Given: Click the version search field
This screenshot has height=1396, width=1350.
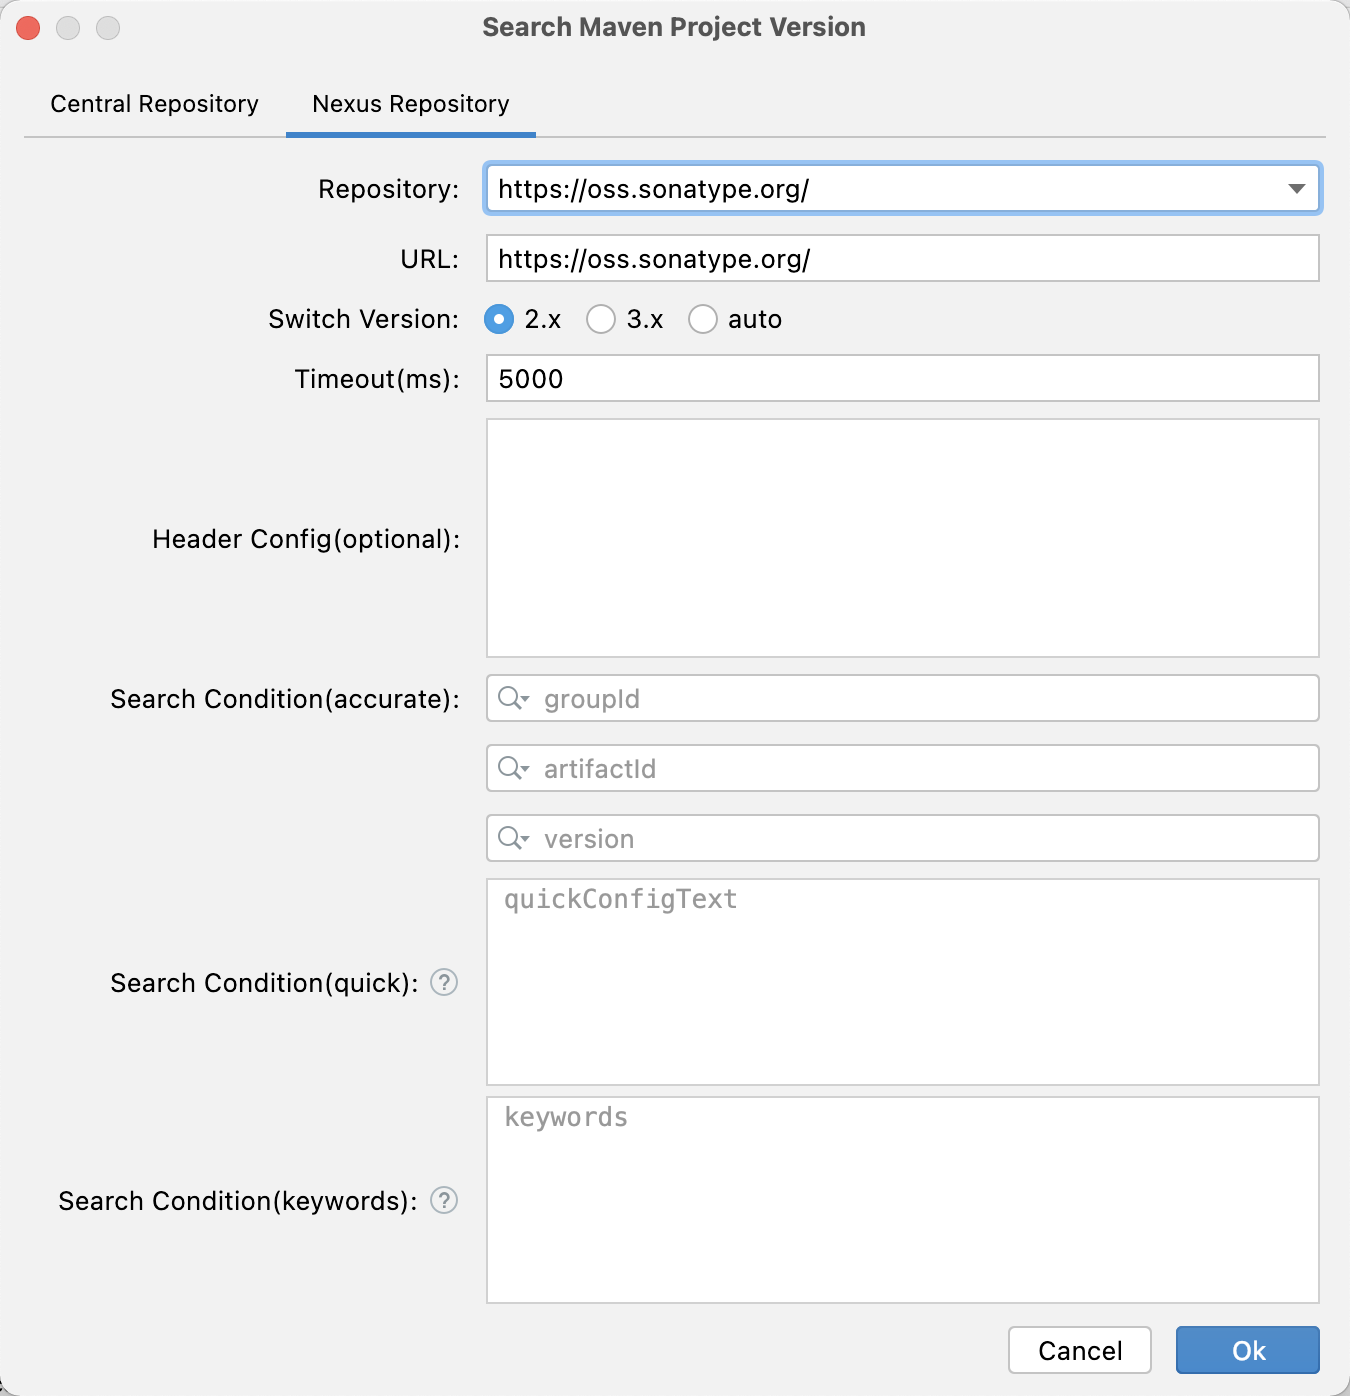Looking at the screenshot, I should coord(903,838).
